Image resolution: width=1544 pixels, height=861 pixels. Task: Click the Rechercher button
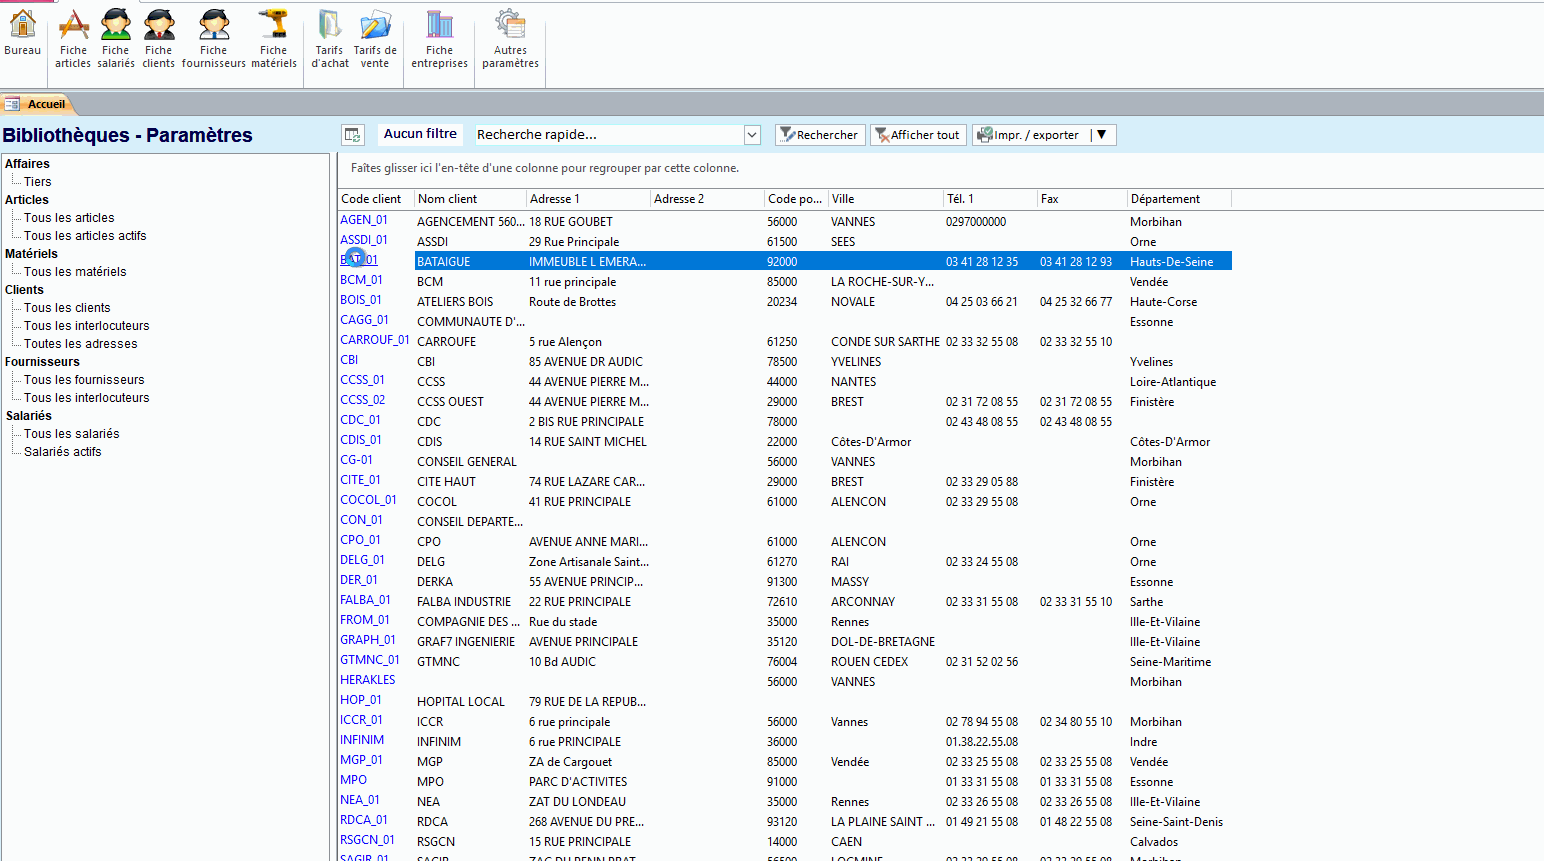pos(819,135)
